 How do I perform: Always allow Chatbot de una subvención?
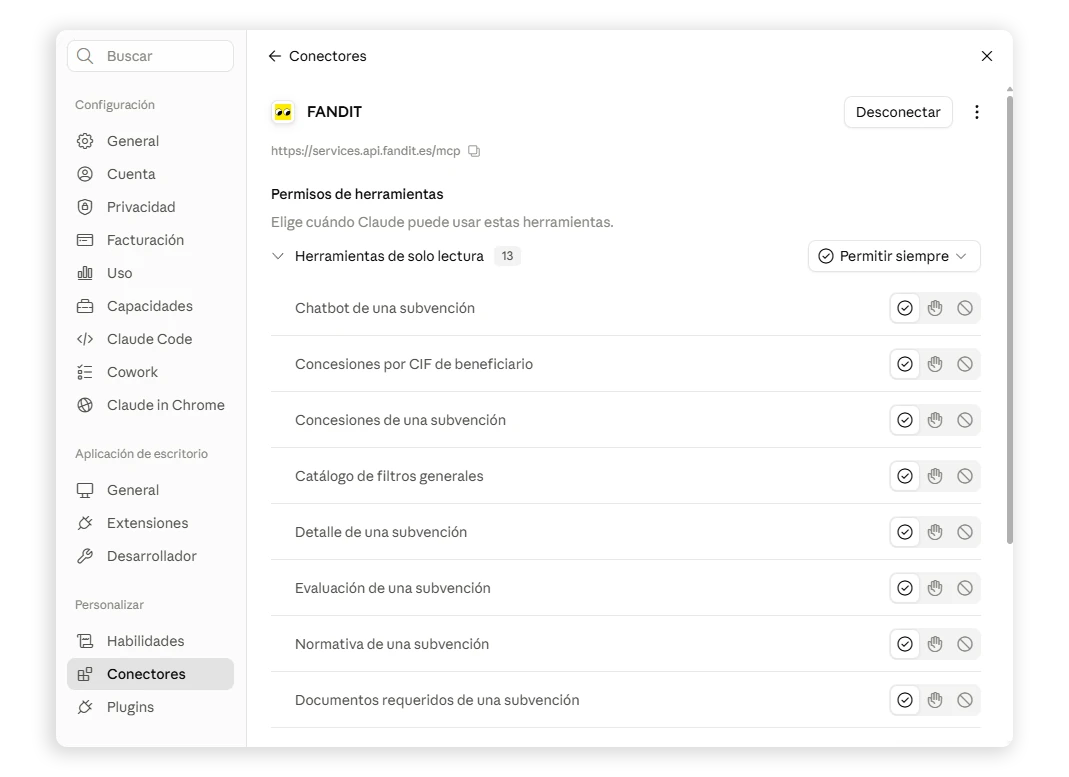pos(905,308)
